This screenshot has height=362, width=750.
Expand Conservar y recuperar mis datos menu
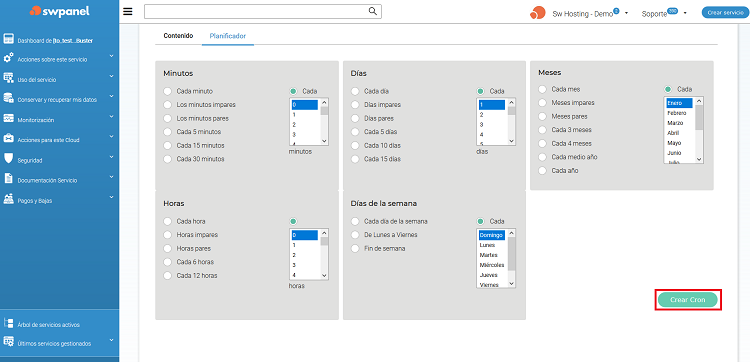[x=111, y=96]
